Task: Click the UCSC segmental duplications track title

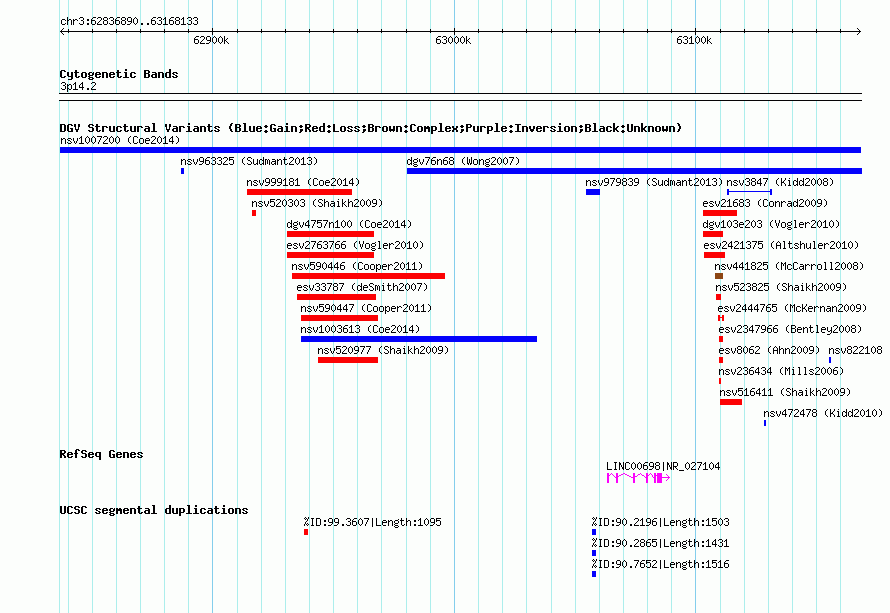Action: [x=154, y=510]
